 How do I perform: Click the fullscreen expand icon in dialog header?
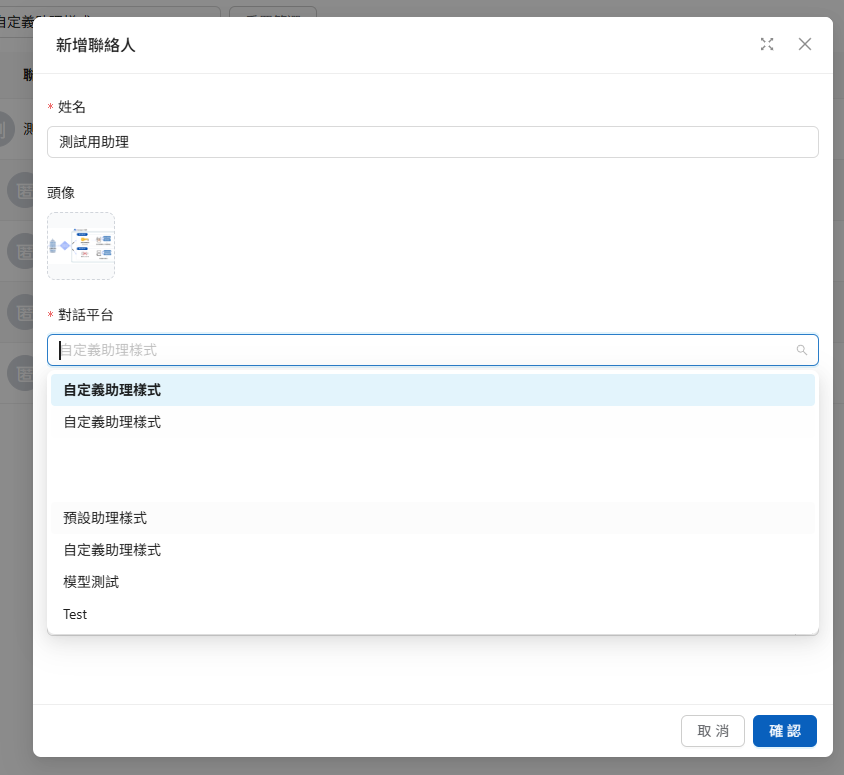tap(767, 44)
